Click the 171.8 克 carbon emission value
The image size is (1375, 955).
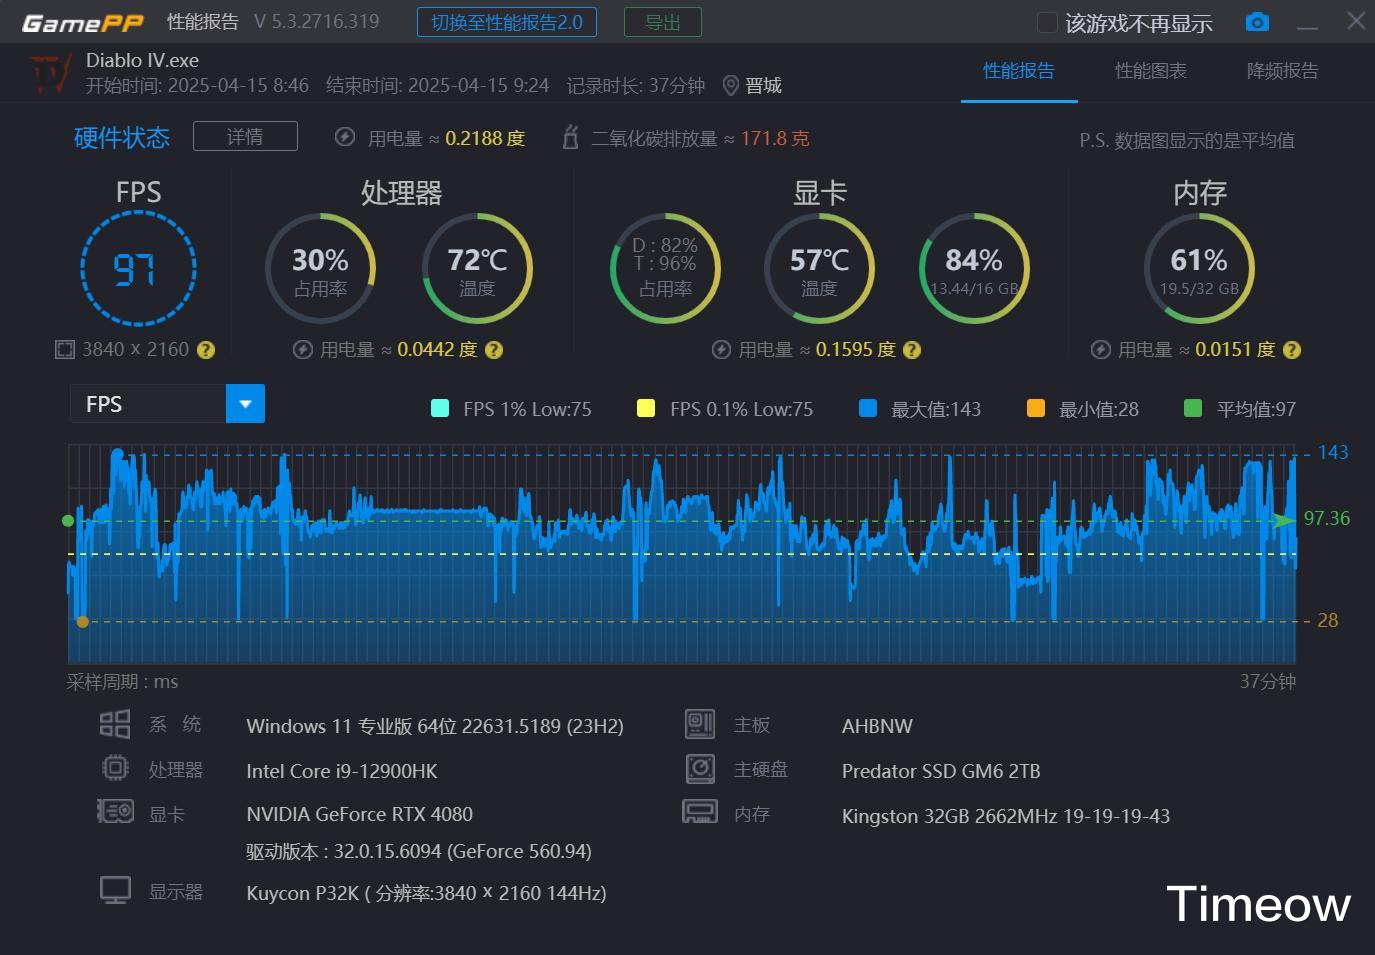[775, 138]
